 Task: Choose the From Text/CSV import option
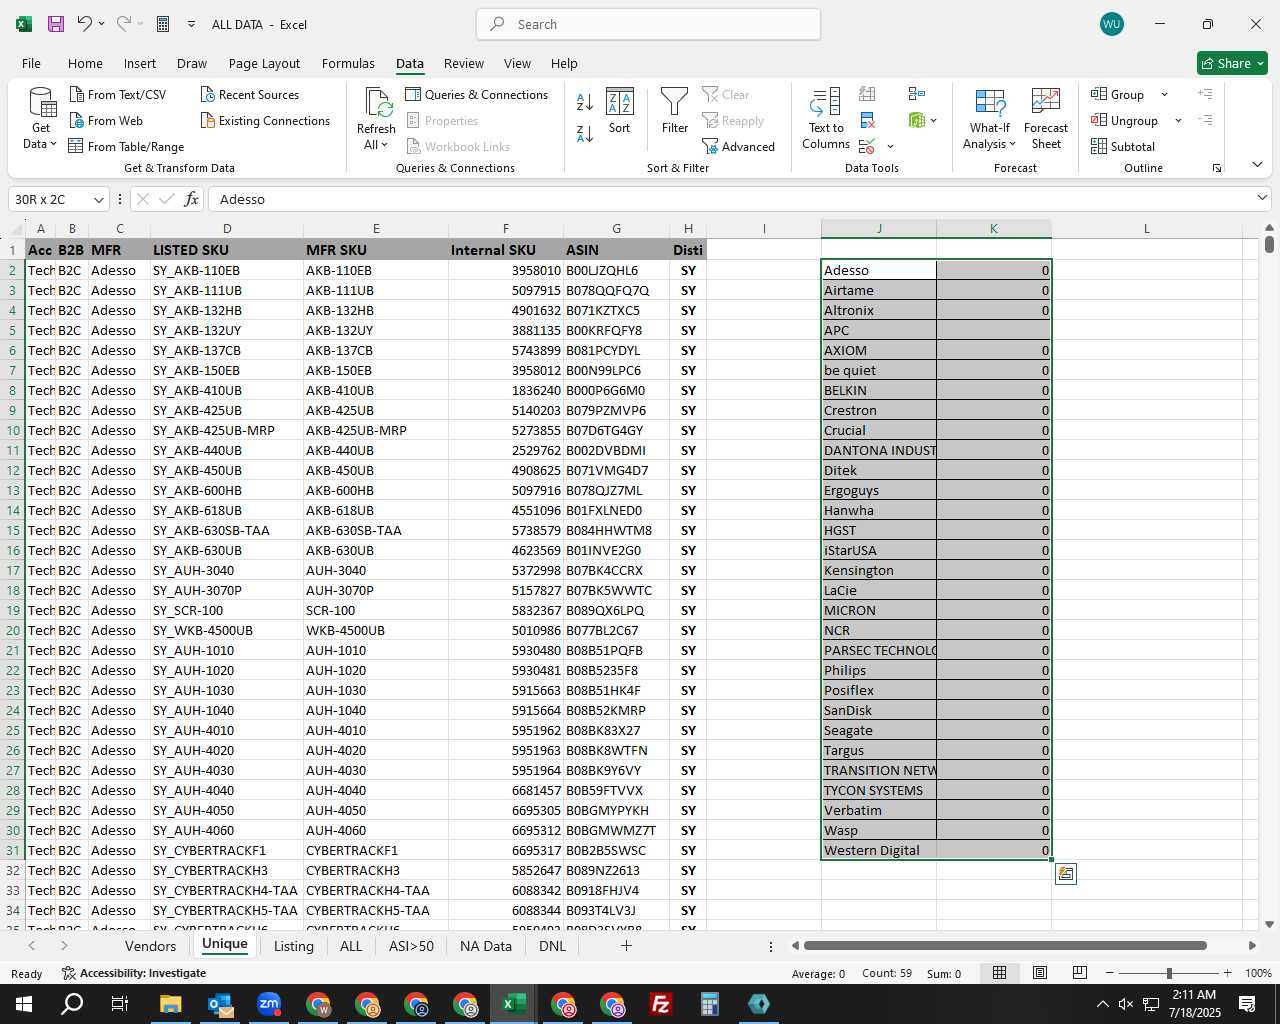118,94
